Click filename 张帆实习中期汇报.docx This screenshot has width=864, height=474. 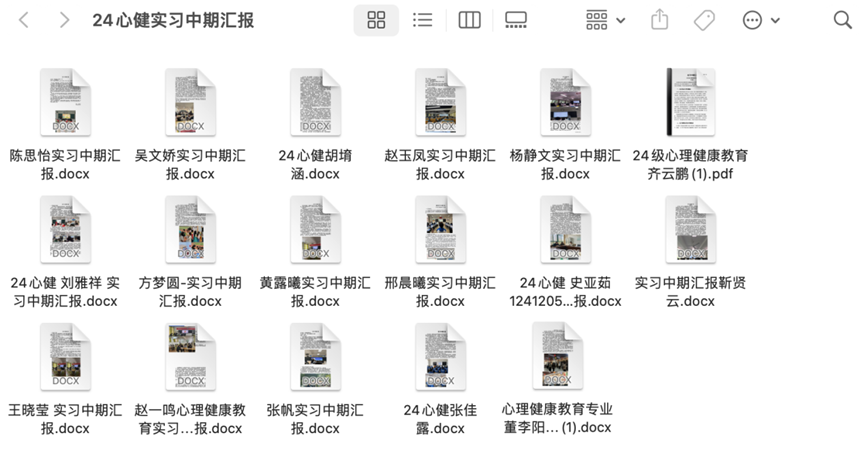coord(315,419)
